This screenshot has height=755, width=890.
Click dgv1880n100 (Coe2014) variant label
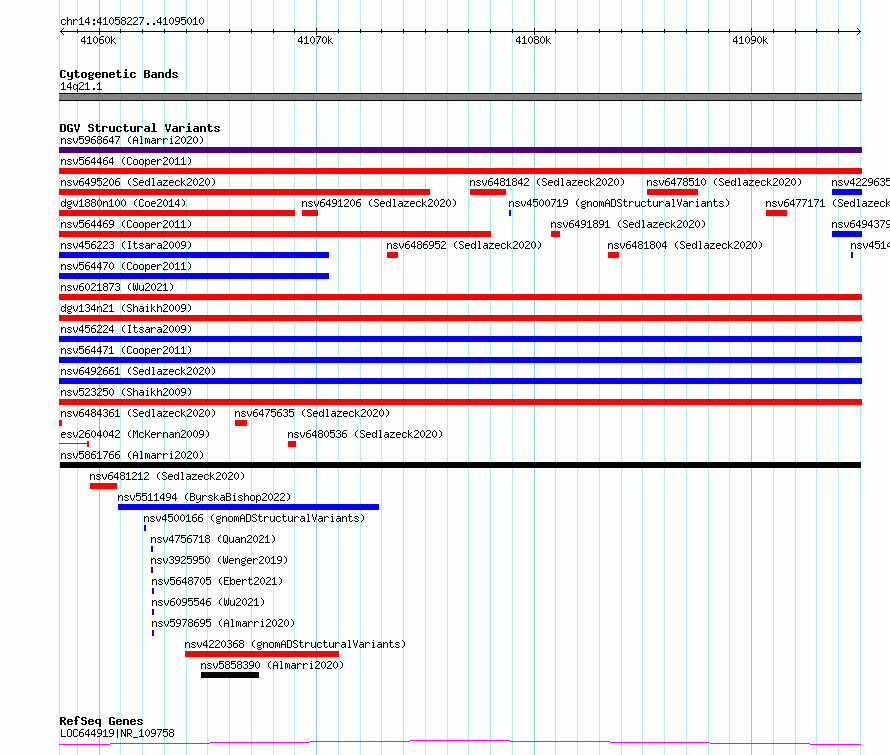coord(123,203)
